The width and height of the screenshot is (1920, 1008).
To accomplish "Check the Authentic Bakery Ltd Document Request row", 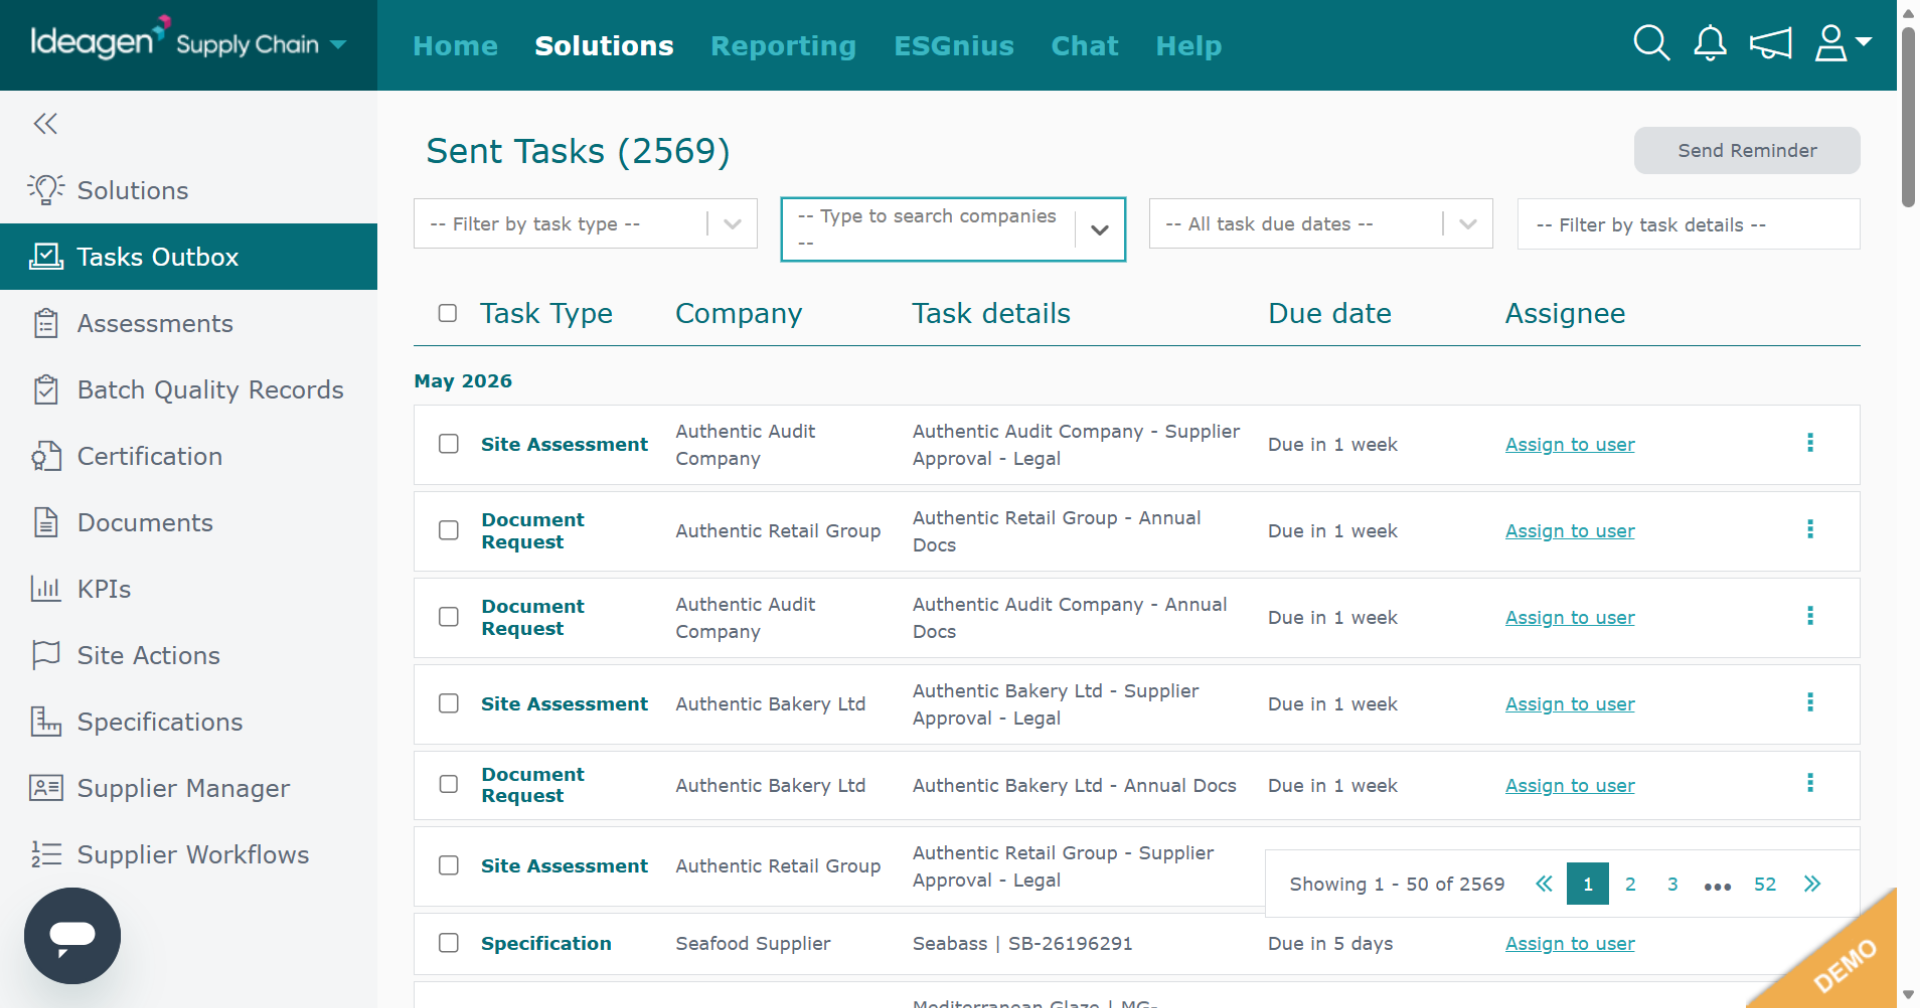I will (x=449, y=784).
